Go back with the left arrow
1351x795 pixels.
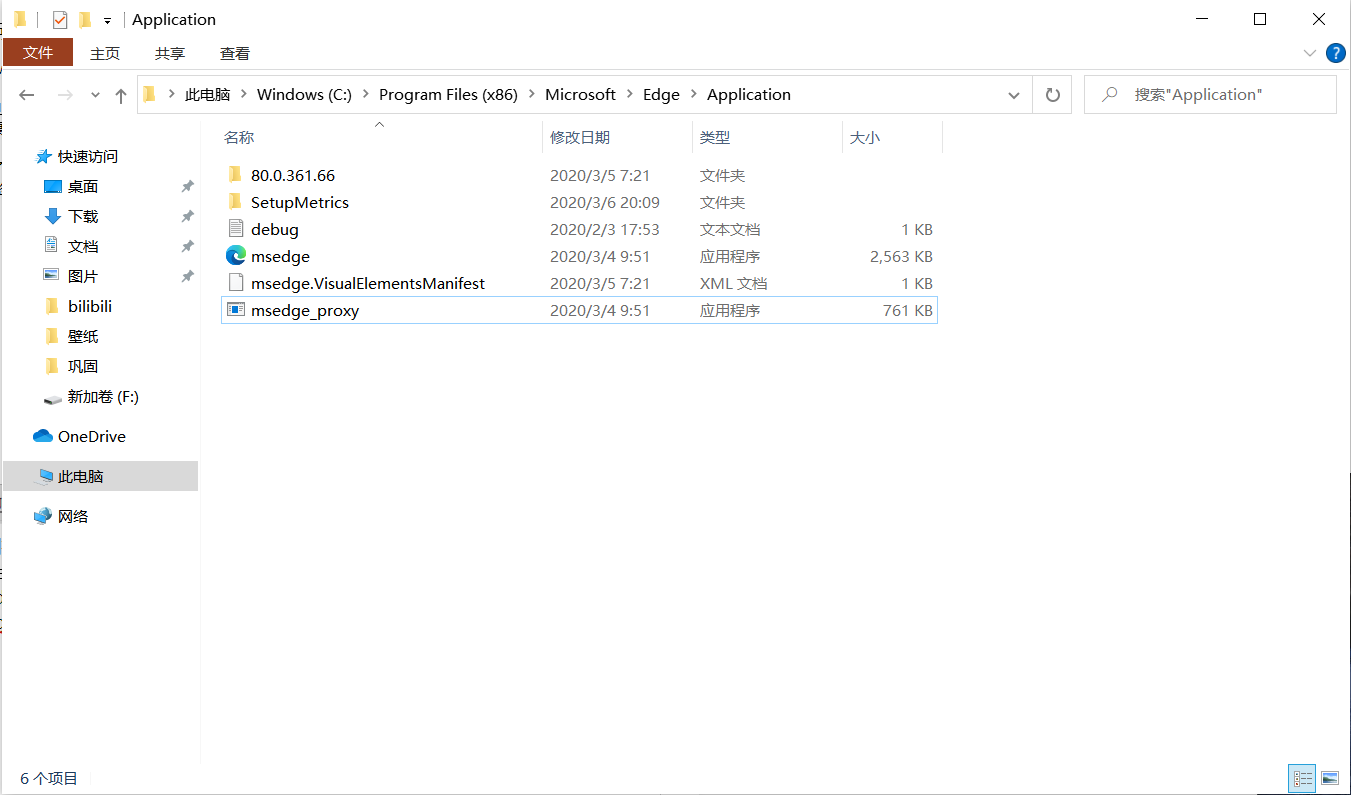27,95
